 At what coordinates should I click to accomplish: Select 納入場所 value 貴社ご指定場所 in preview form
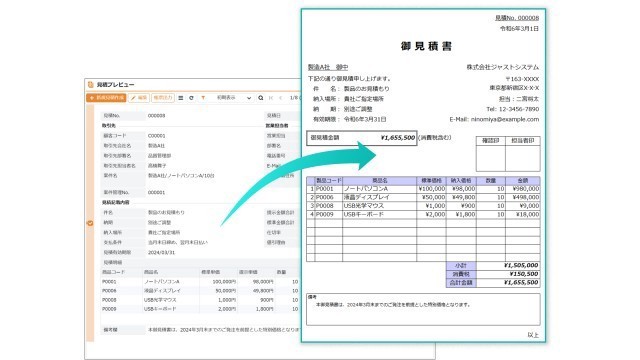(x=164, y=232)
